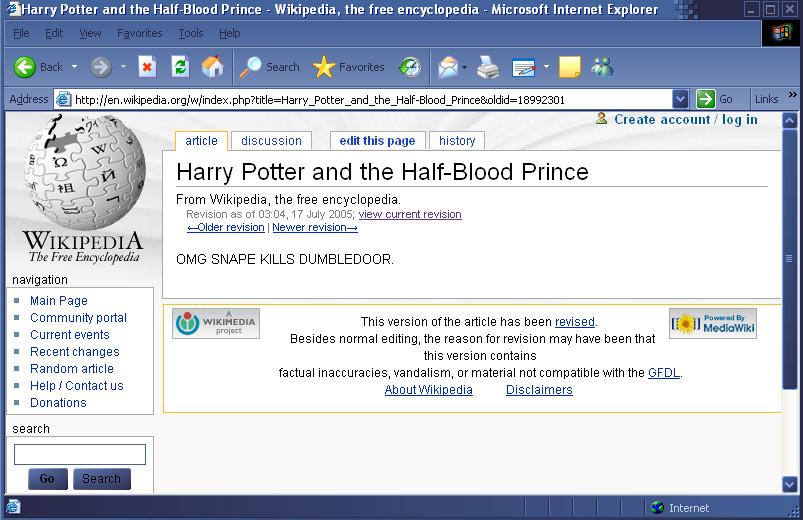
Task: Click the green Back arrow icon
Action: tap(24, 67)
